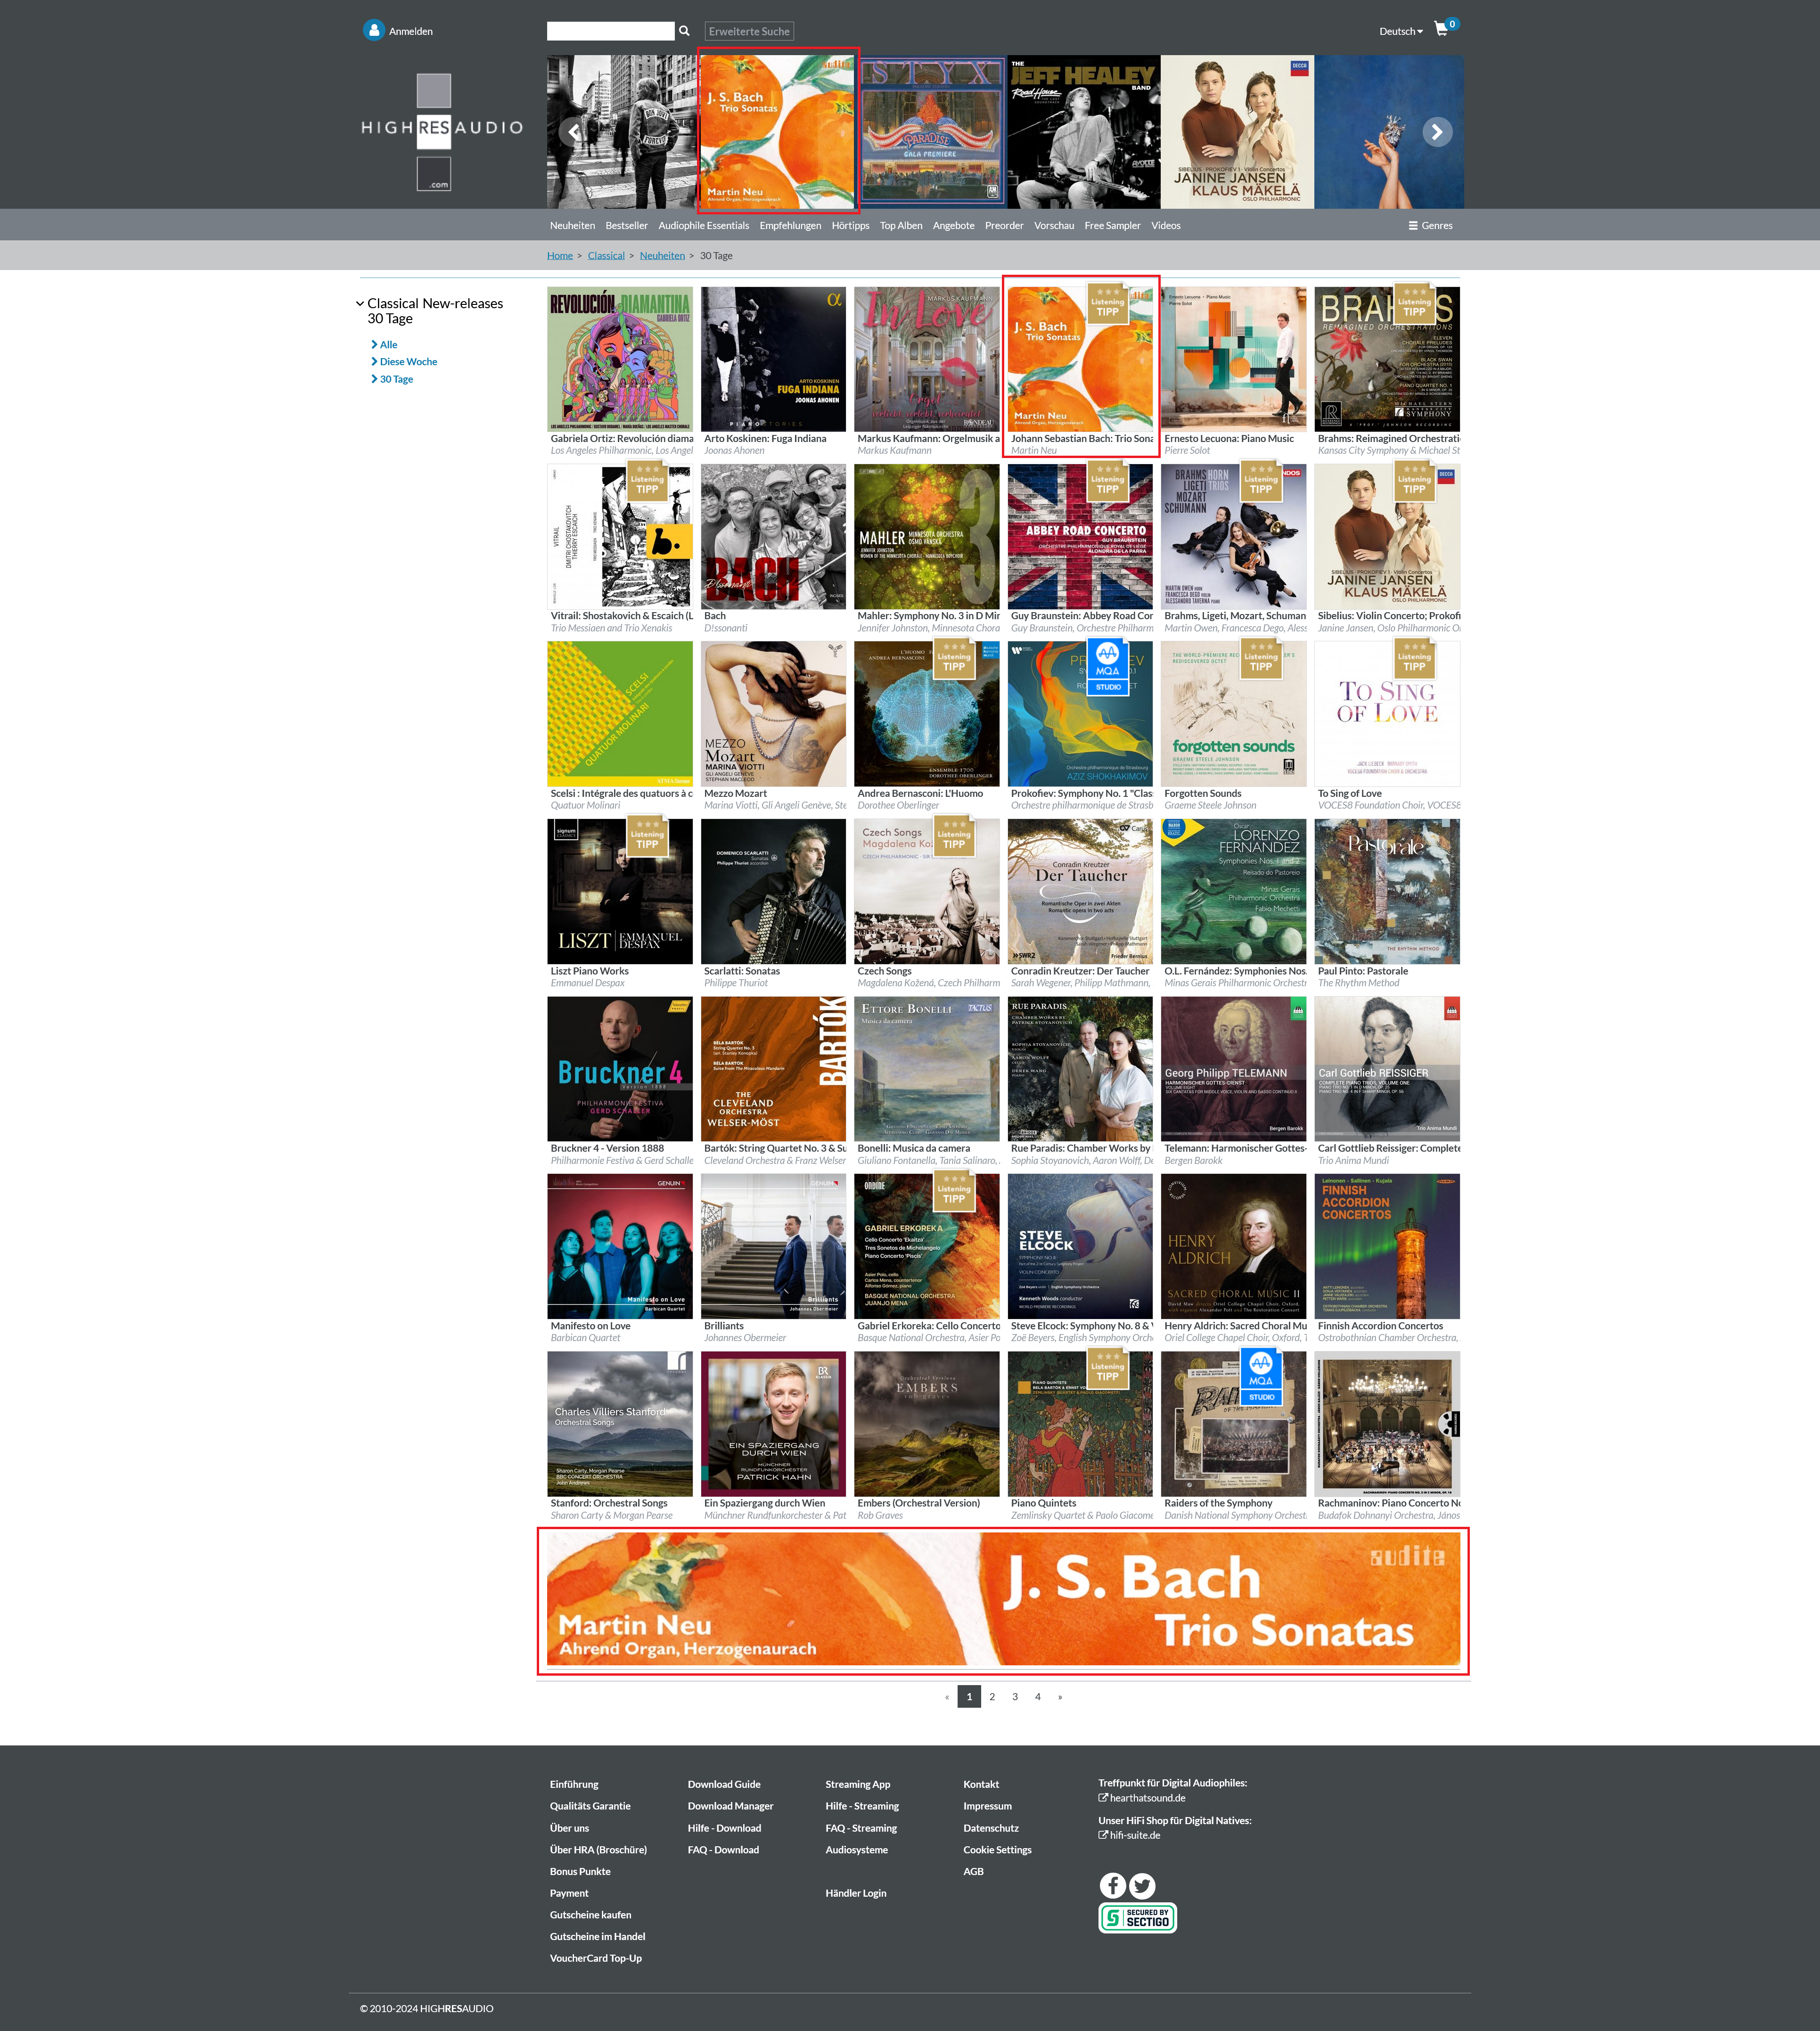Image resolution: width=1820 pixels, height=2031 pixels.
Task: Collapse the Classical New-releases sidebar section
Action: 360,303
